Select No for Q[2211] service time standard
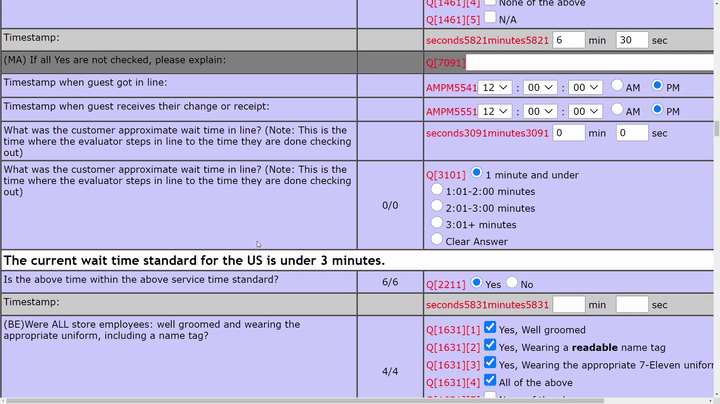The image size is (720, 404). 512,282
